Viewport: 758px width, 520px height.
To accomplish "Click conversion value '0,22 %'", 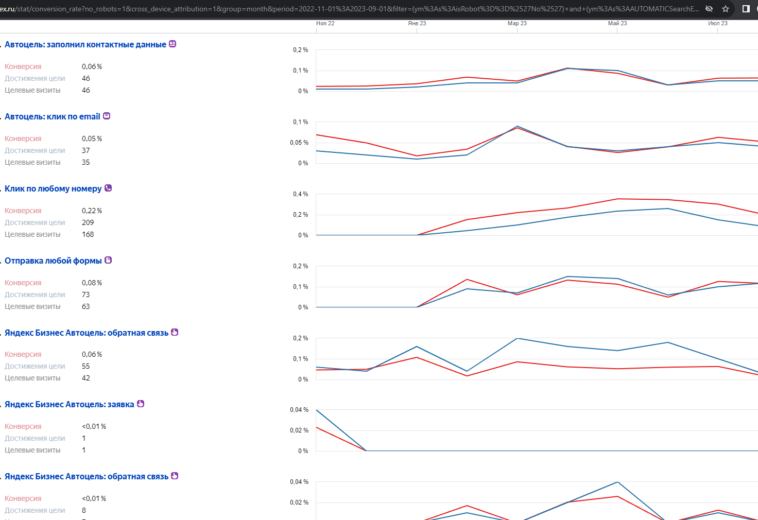I will [x=92, y=210].
